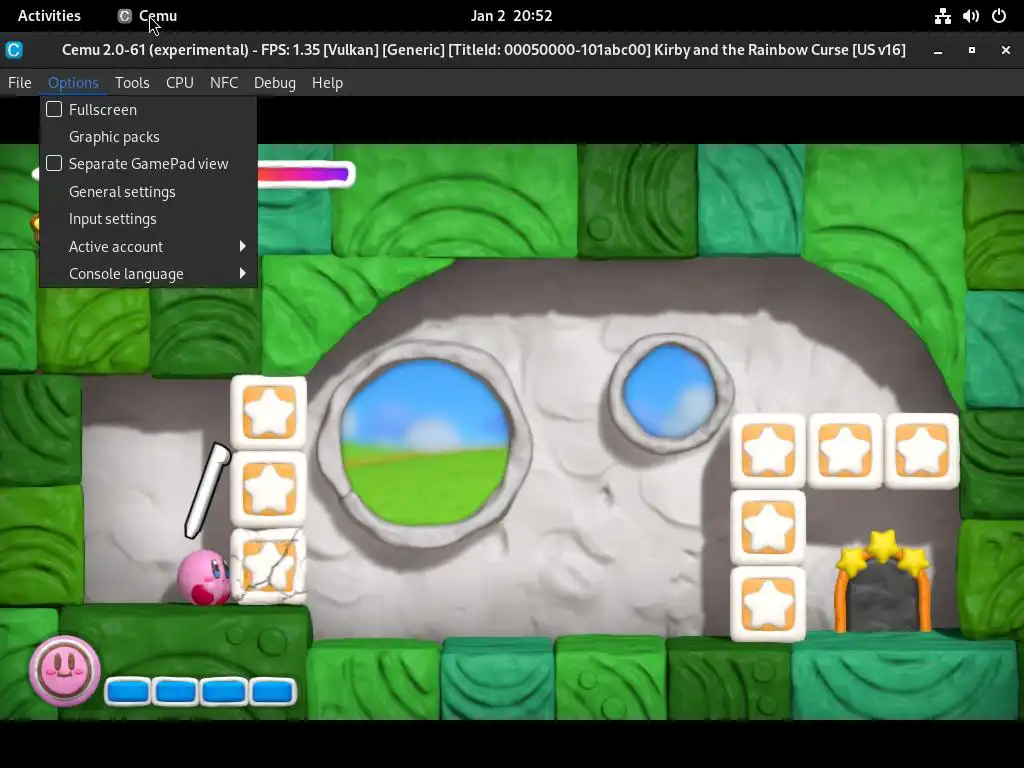Open the Tools menu

pos(132,83)
